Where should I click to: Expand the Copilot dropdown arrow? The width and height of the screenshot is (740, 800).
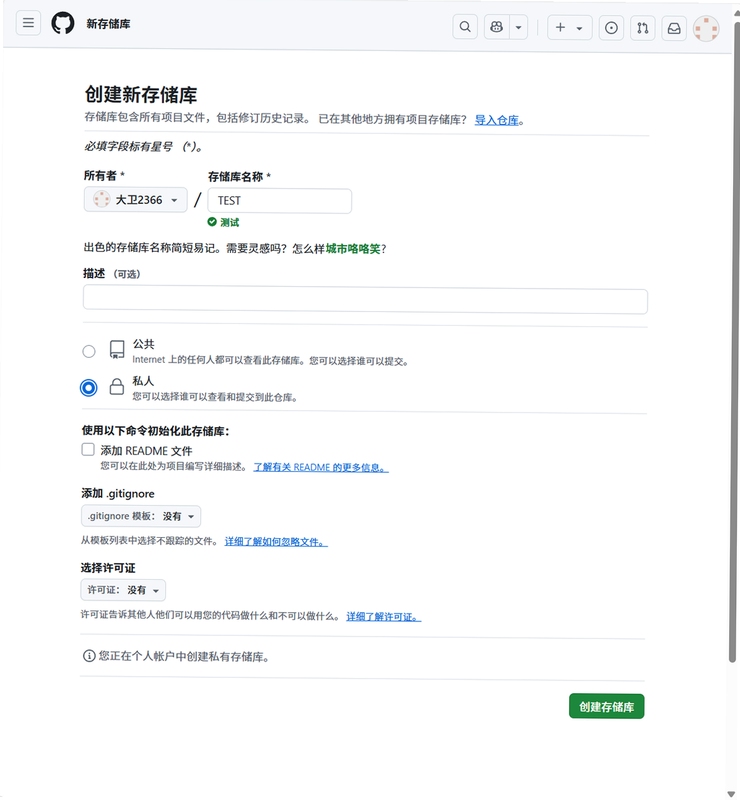point(519,27)
